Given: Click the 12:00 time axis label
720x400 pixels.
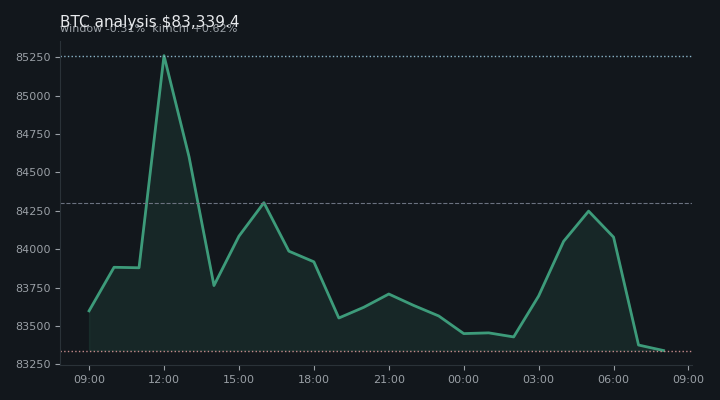Looking at the screenshot, I should tap(164, 379).
